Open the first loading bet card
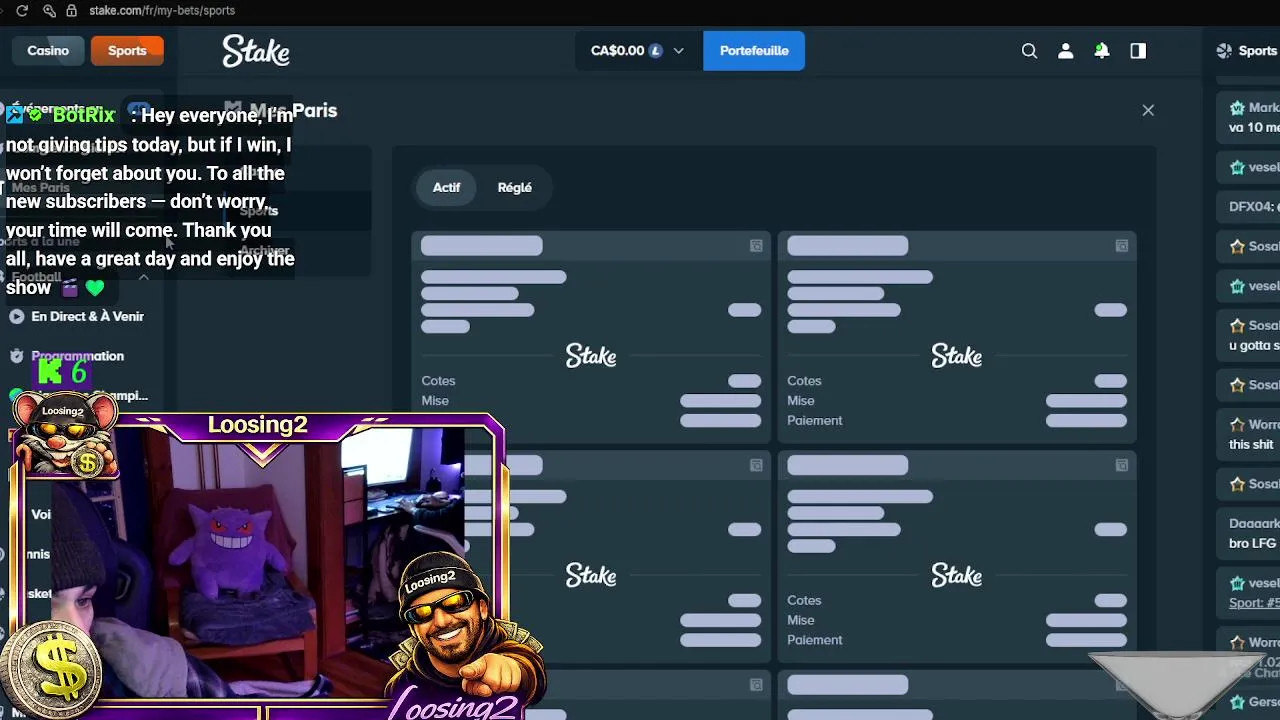The width and height of the screenshot is (1280, 720). (x=591, y=337)
